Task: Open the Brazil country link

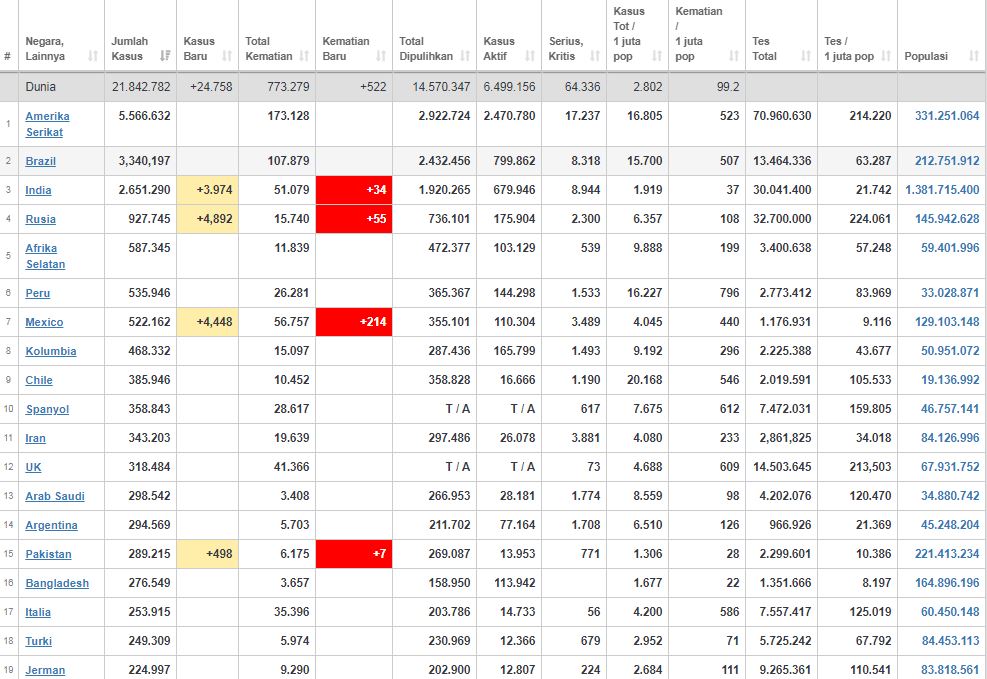Action: coord(41,161)
